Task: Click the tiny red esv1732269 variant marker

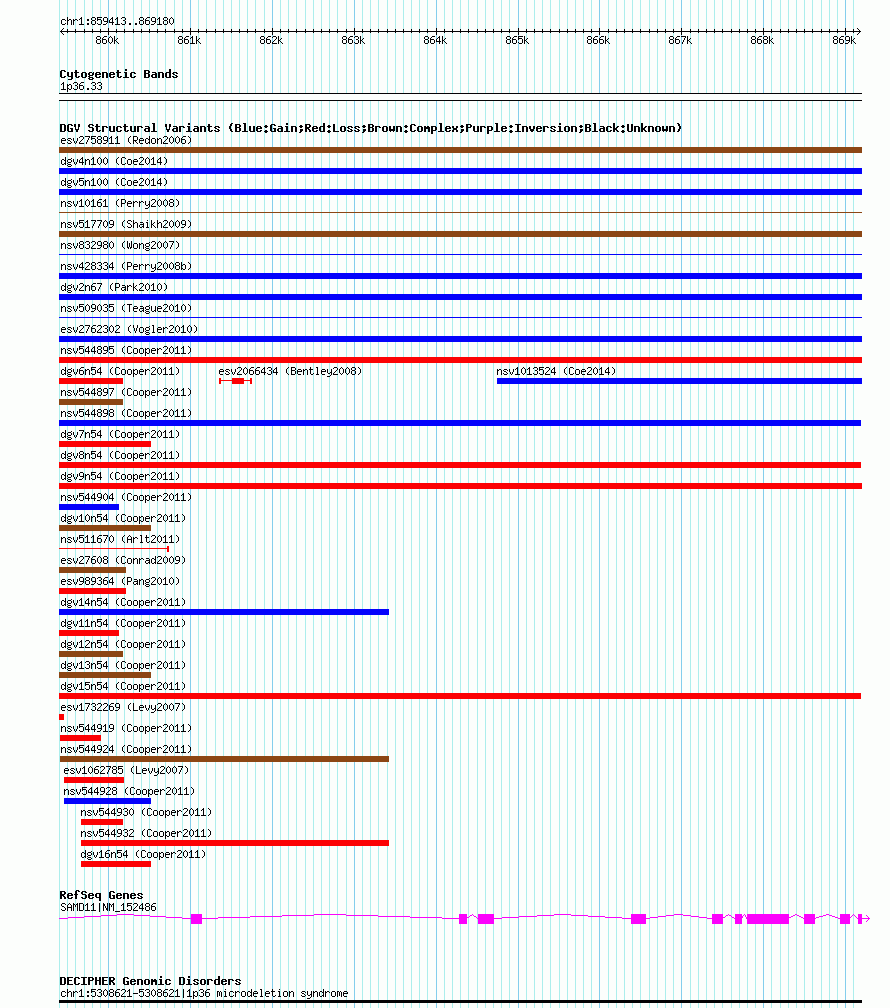Action: coord(62,717)
